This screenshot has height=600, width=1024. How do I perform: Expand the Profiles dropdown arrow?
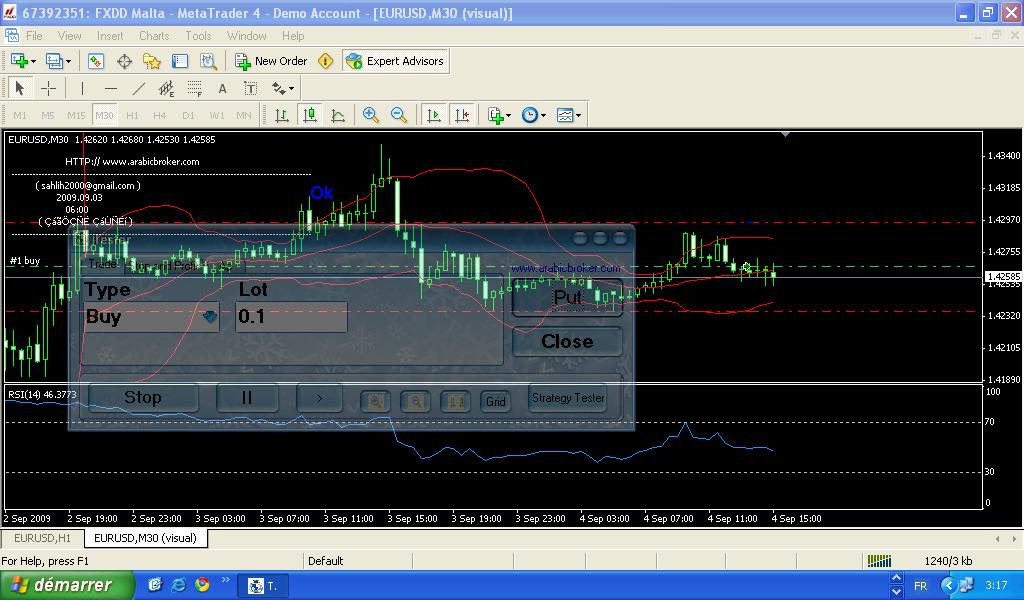click(68, 61)
